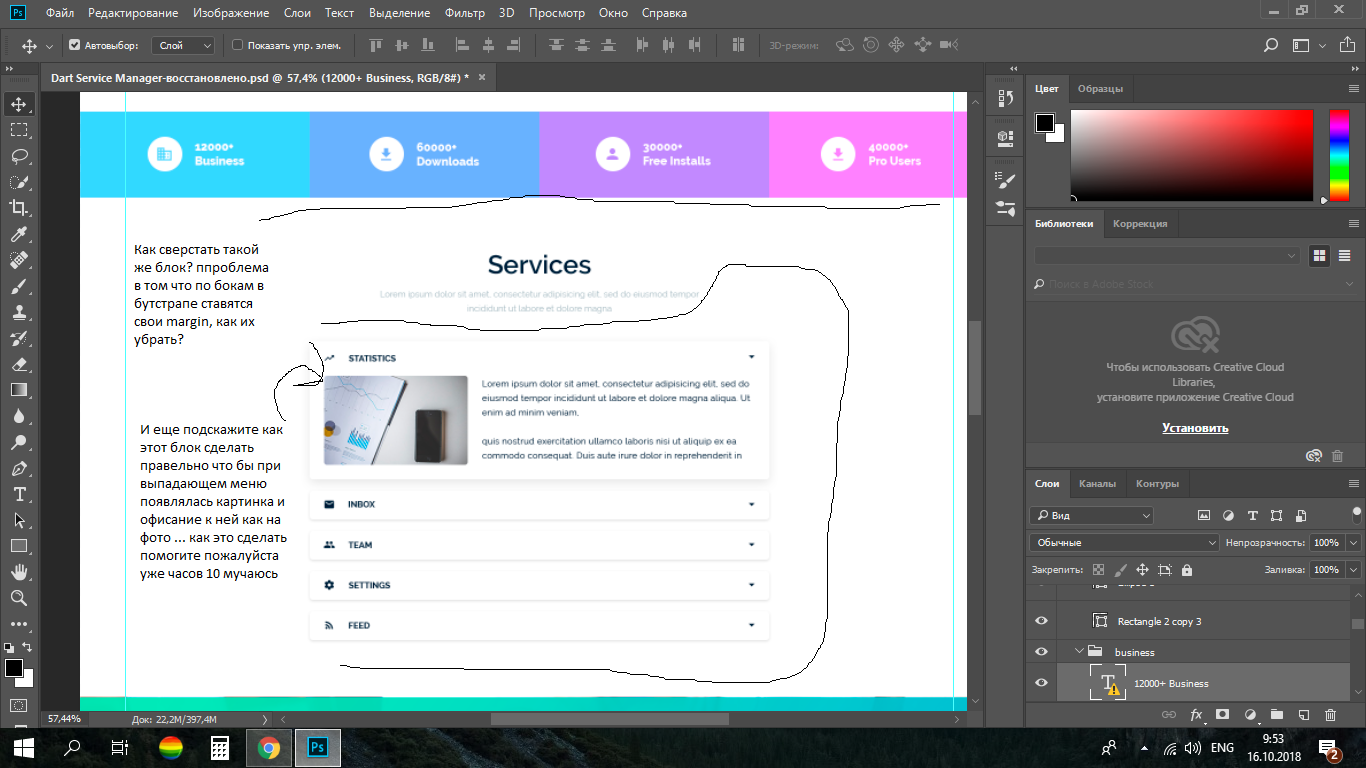Enable Показать упр. элем. checkbox
The image size is (1366, 768).
(x=237, y=45)
